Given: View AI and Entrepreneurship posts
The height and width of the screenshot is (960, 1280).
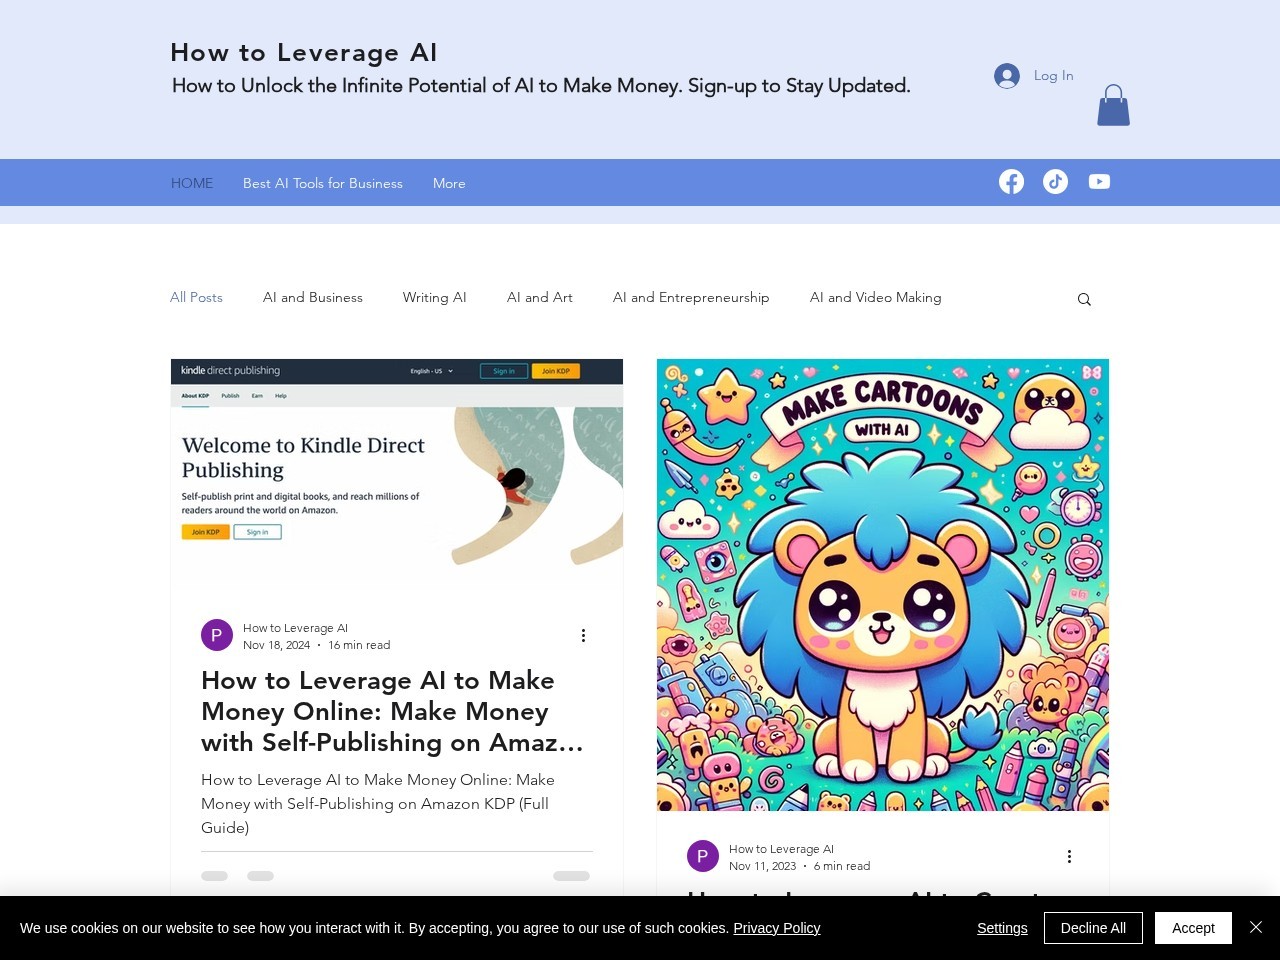Looking at the screenshot, I should [691, 297].
